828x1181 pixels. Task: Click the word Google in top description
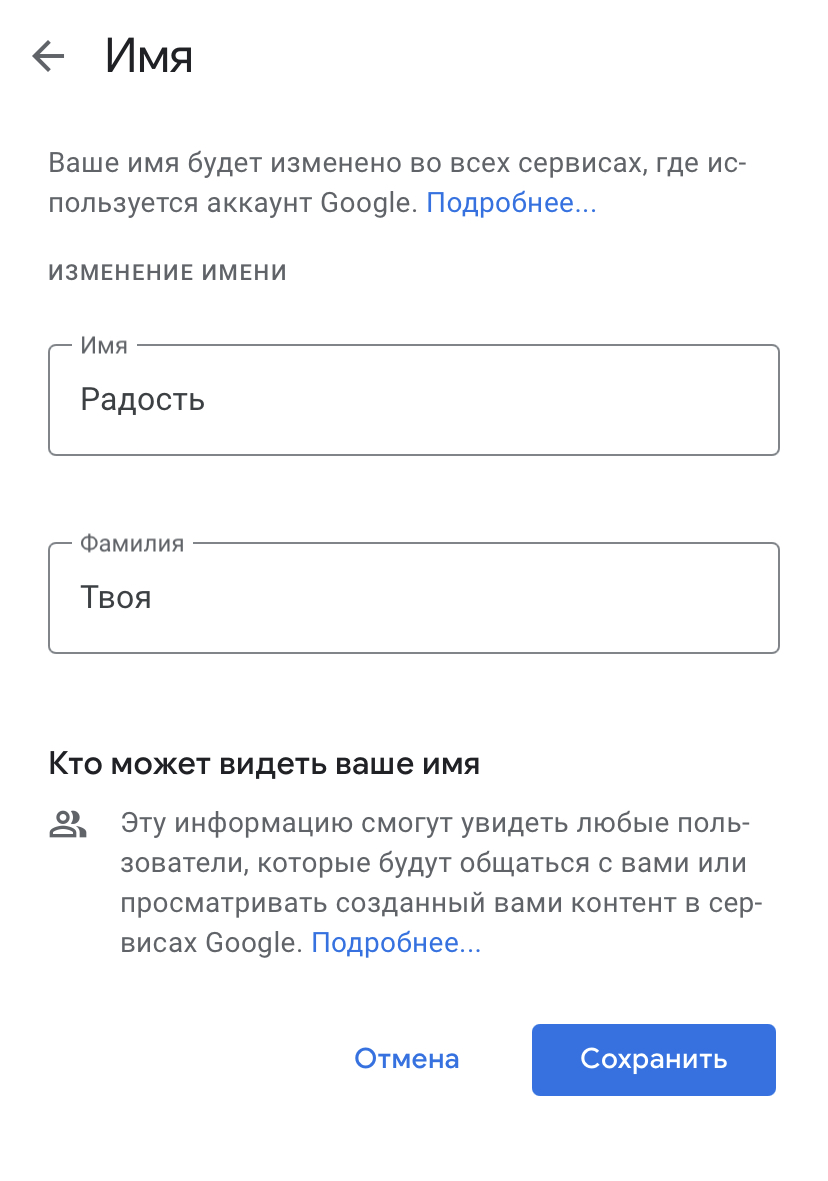[x=366, y=203]
